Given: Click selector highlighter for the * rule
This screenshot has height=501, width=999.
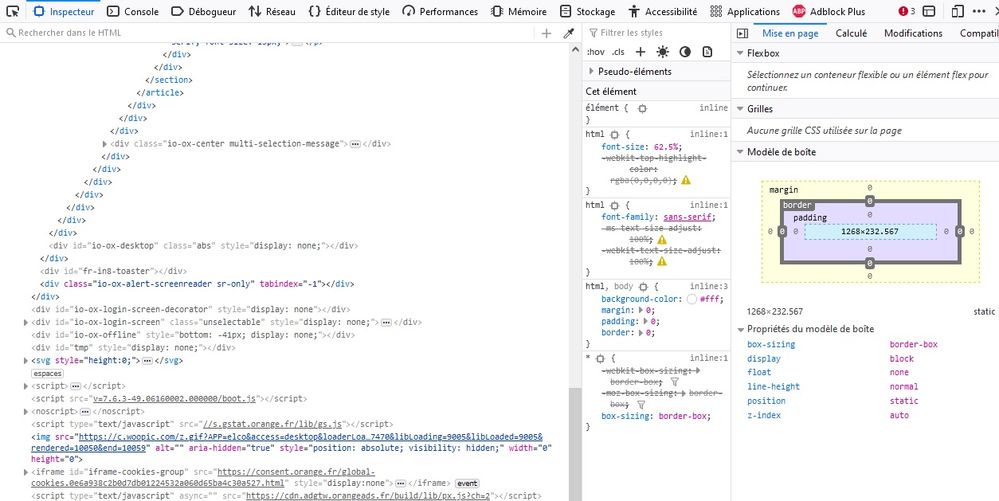Looking at the screenshot, I should (600, 359).
